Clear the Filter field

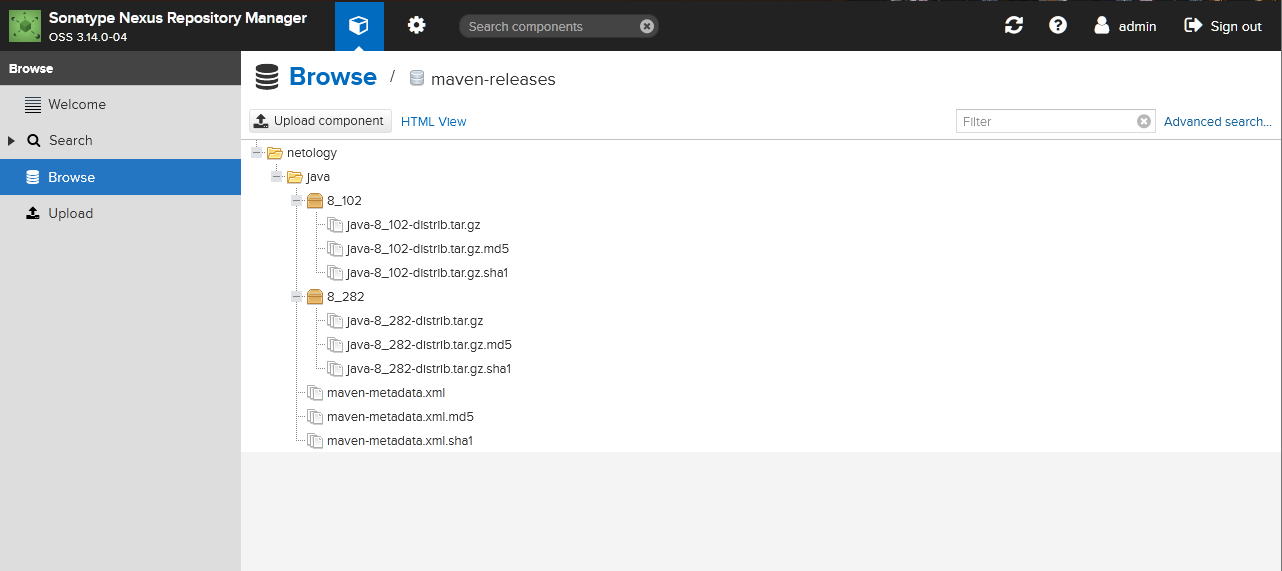(1144, 121)
